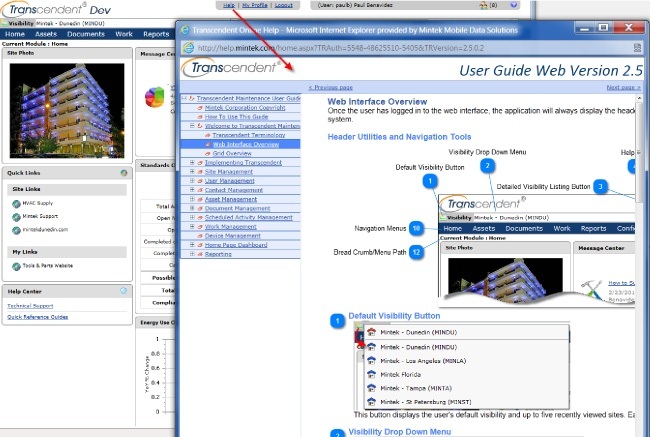The height and width of the screenshot is (437, 650).
Task: Click the round blue arrow icon in the user bar
Action: tap(514, 5)
